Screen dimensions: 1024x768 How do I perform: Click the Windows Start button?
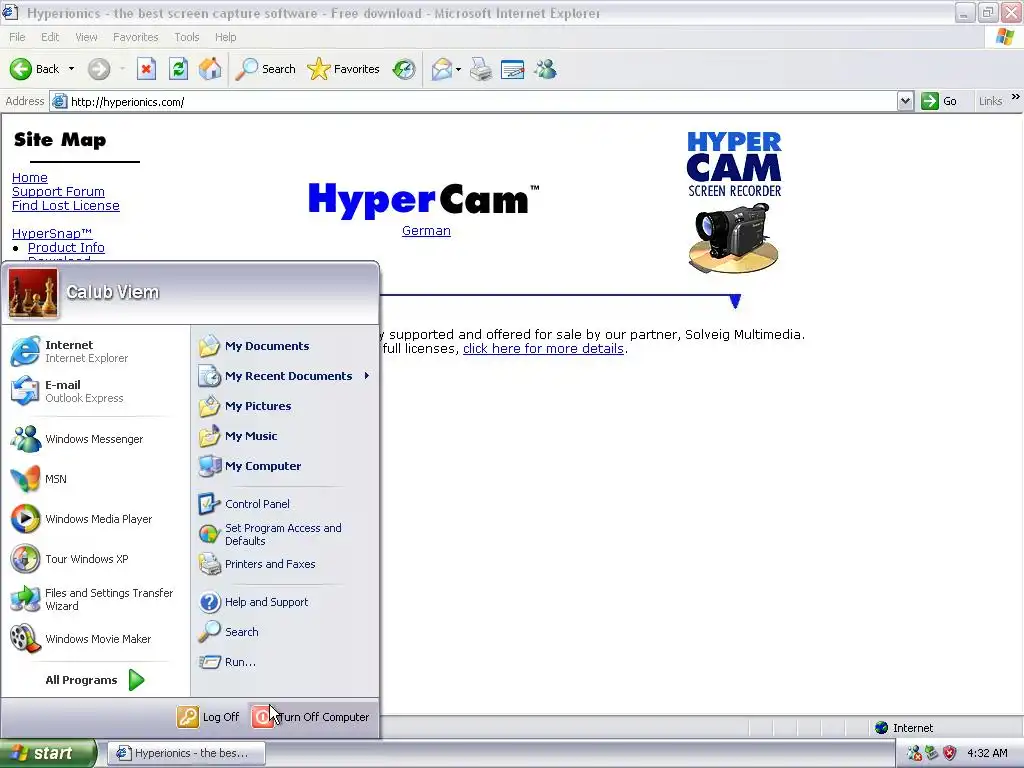click(x=48, y=754)
